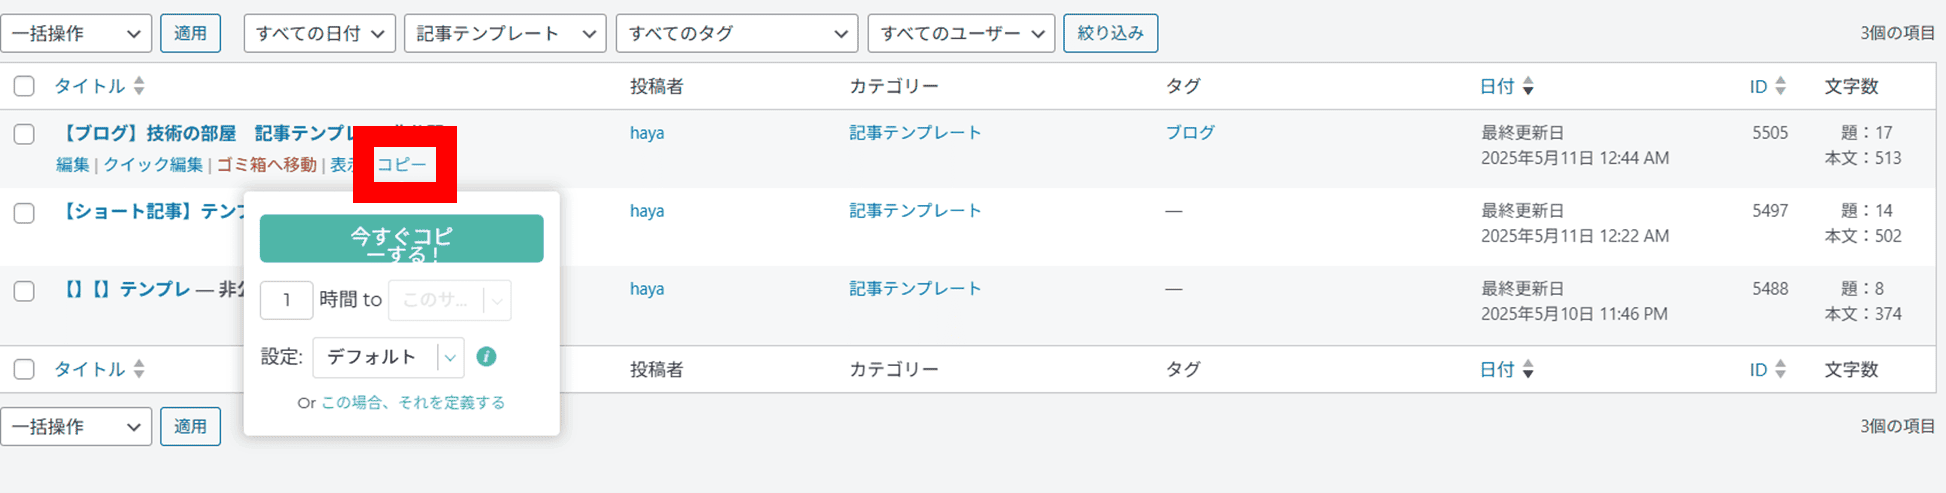
Task: Click the ゴミ箱へ移動 row action
Action: (267, 164)
